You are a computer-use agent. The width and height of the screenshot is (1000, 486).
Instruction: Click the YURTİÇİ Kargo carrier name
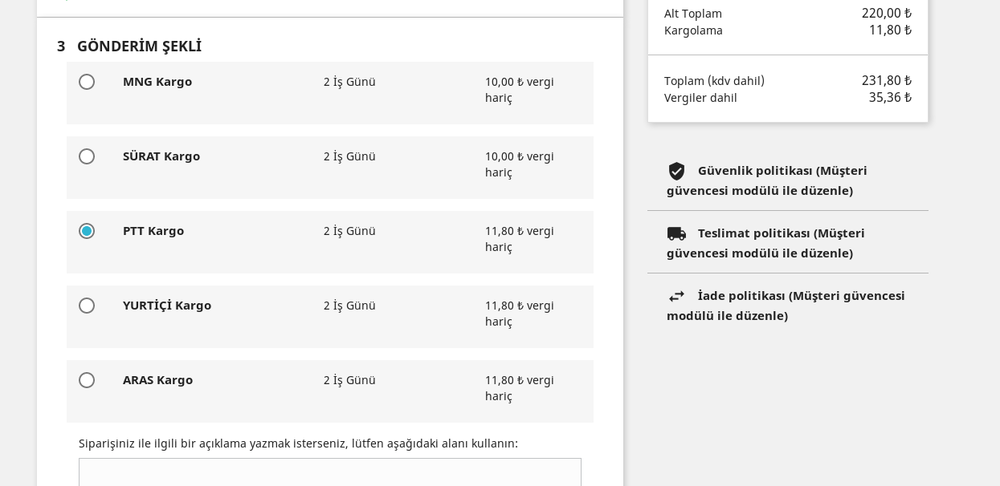[x=167, y=306]
